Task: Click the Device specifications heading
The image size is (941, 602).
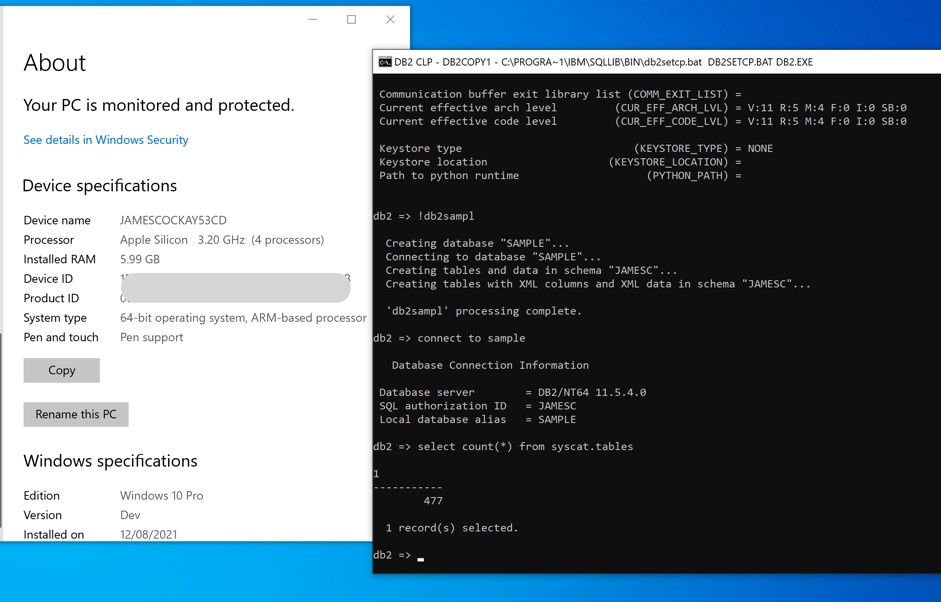Action: click(100, 186)
